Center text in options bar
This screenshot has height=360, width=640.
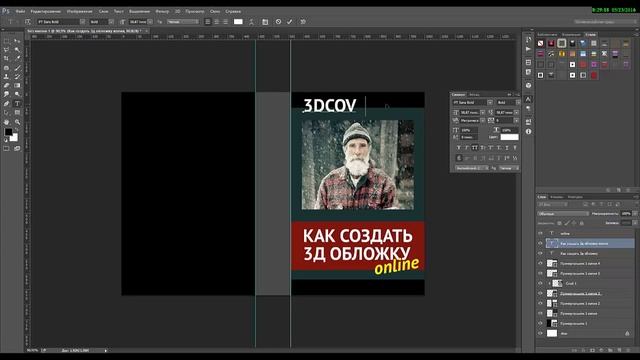tap(217, 22)
